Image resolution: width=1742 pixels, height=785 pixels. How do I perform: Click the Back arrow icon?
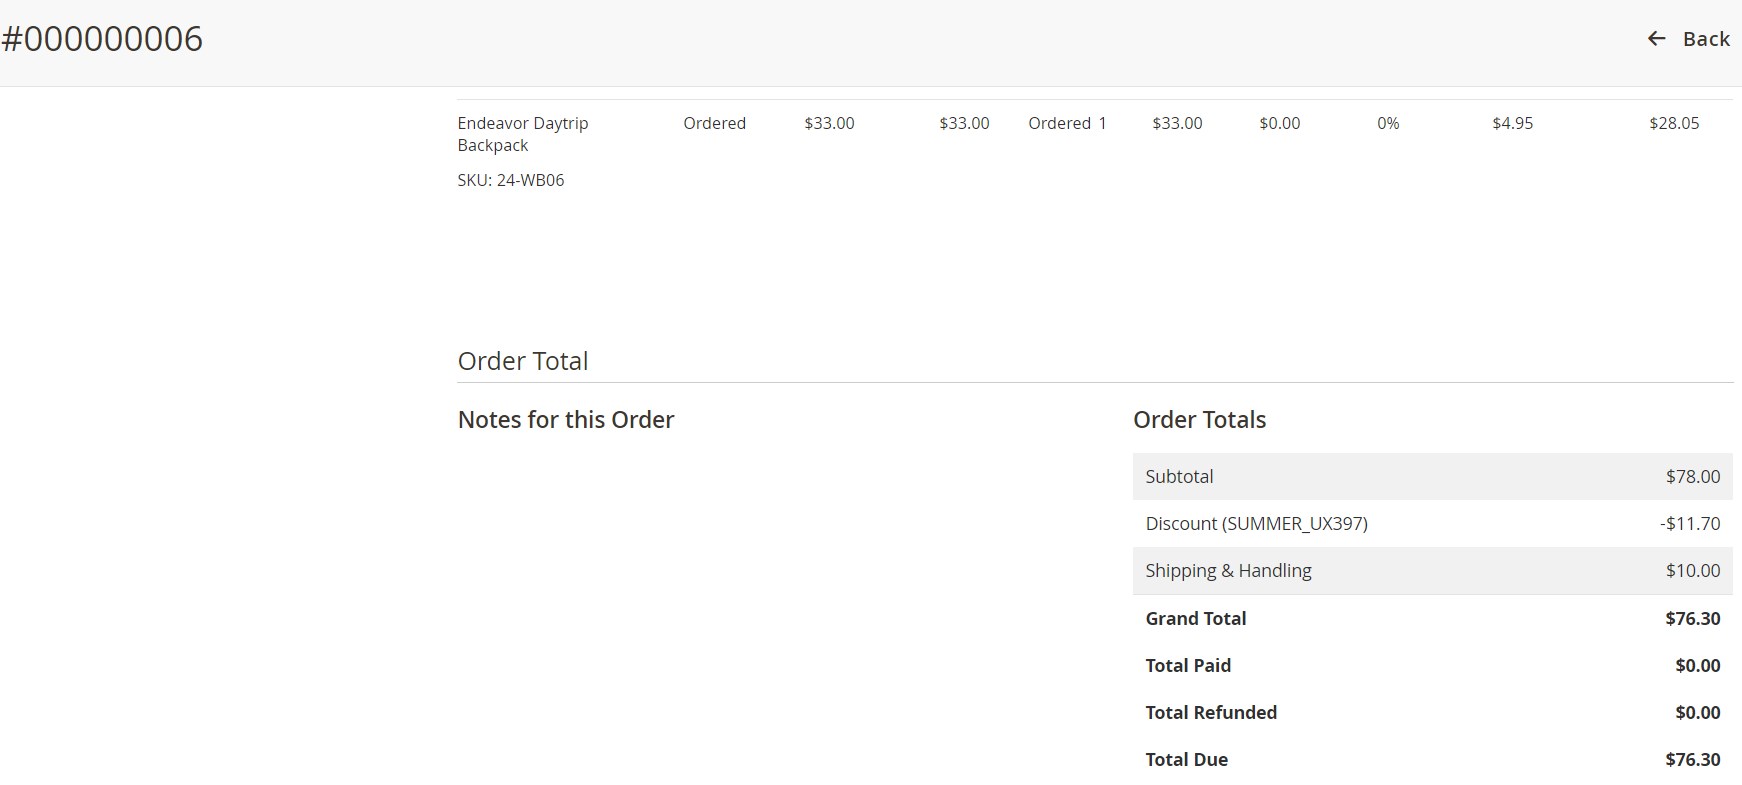(x=1656, y=39)
